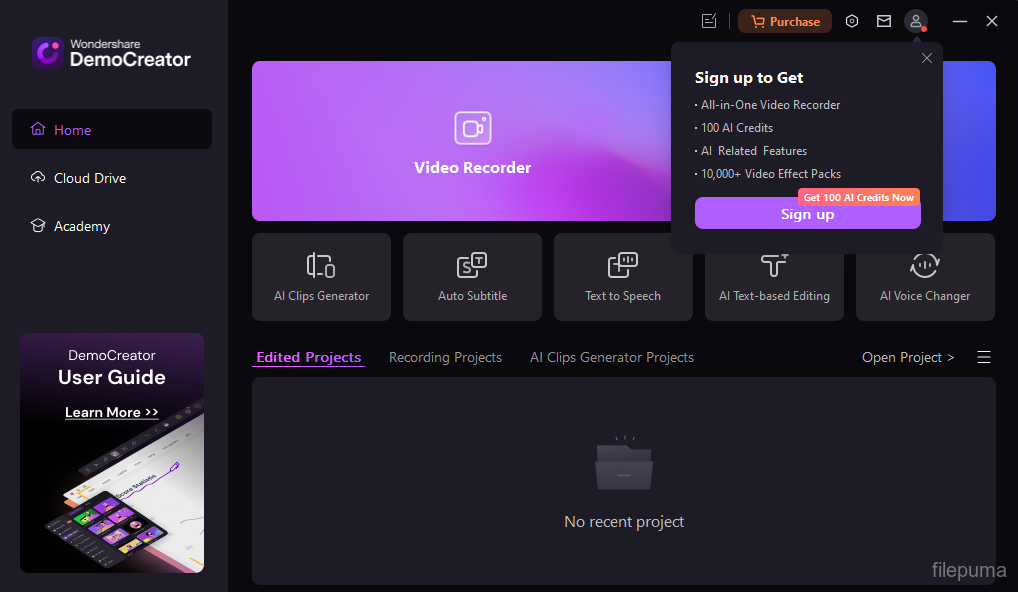The image size is (1018, 592).
Task: Click the 'Sign up to Get' heading
Action: click(749, 78)
